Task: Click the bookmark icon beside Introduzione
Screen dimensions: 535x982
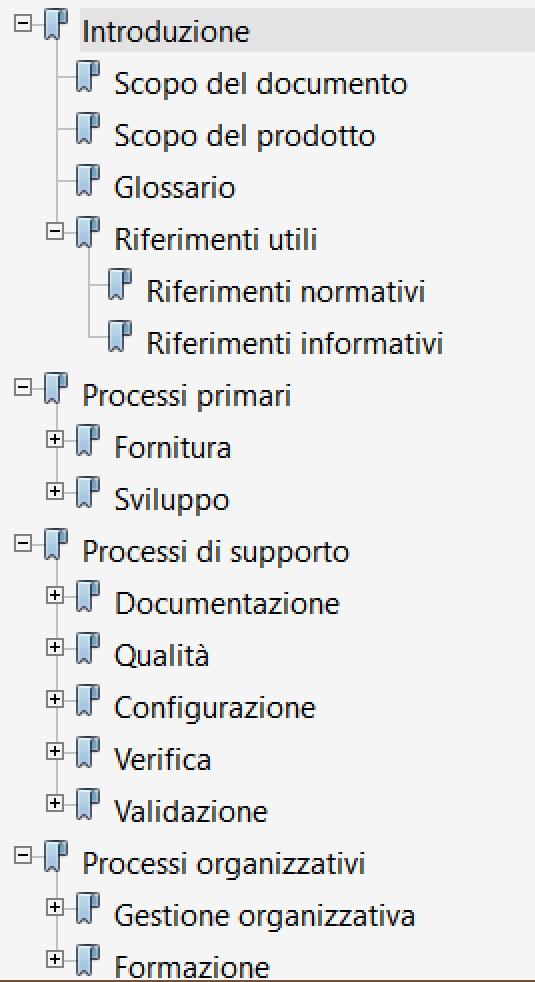Action: pyautogui.click(x=56, y=27)
